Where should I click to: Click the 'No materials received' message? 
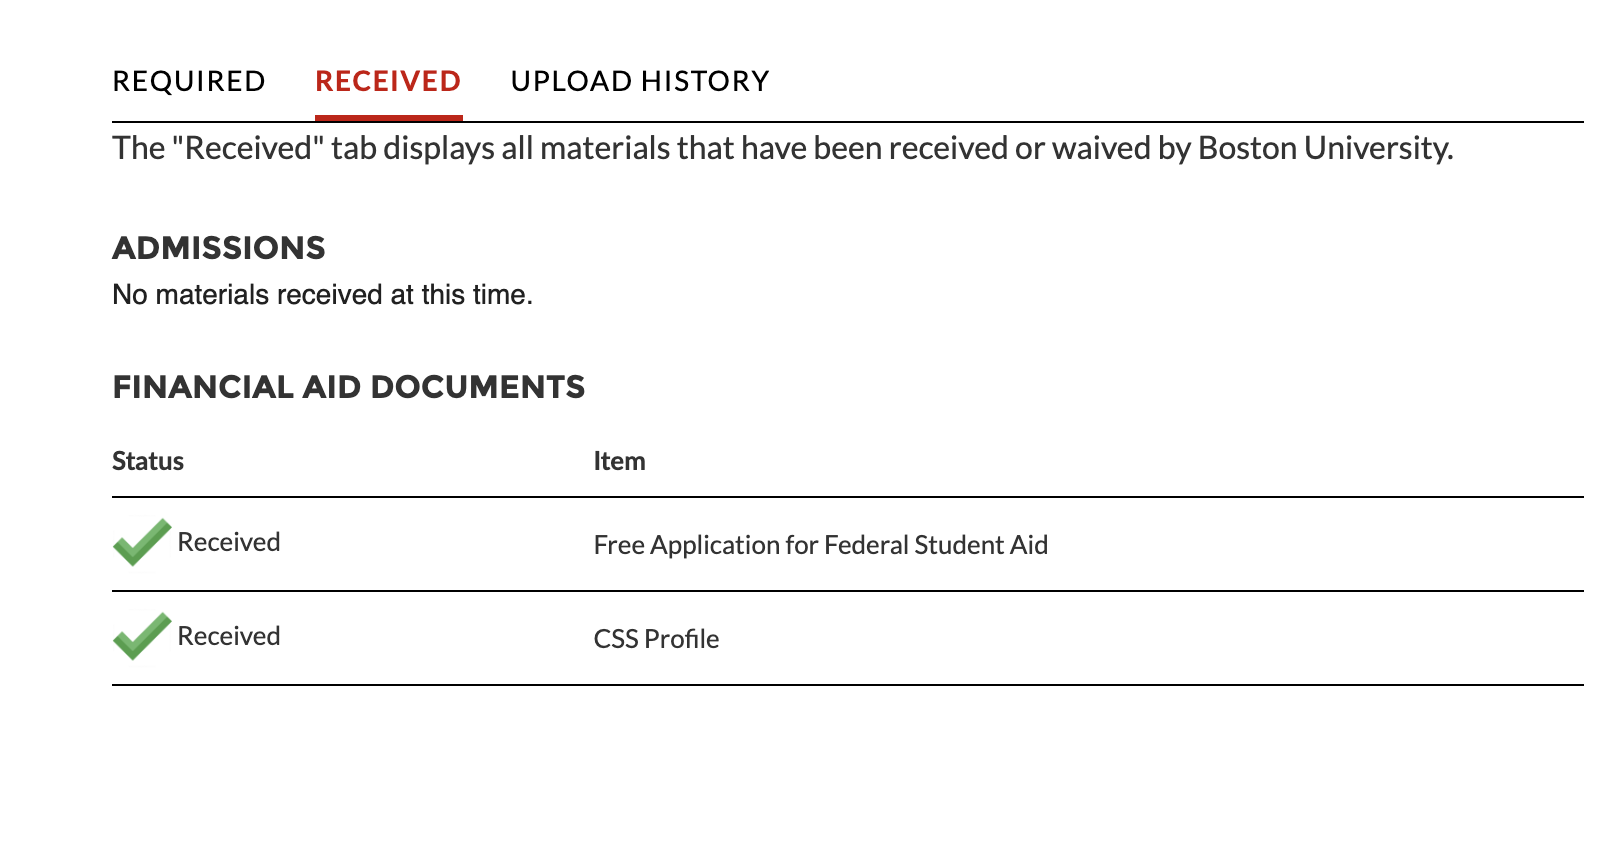[322, 295]
